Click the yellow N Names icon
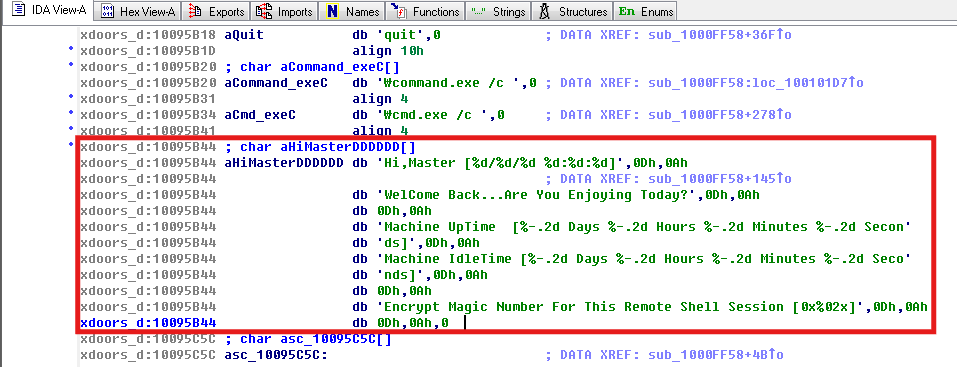 click(x=333, y=11)
